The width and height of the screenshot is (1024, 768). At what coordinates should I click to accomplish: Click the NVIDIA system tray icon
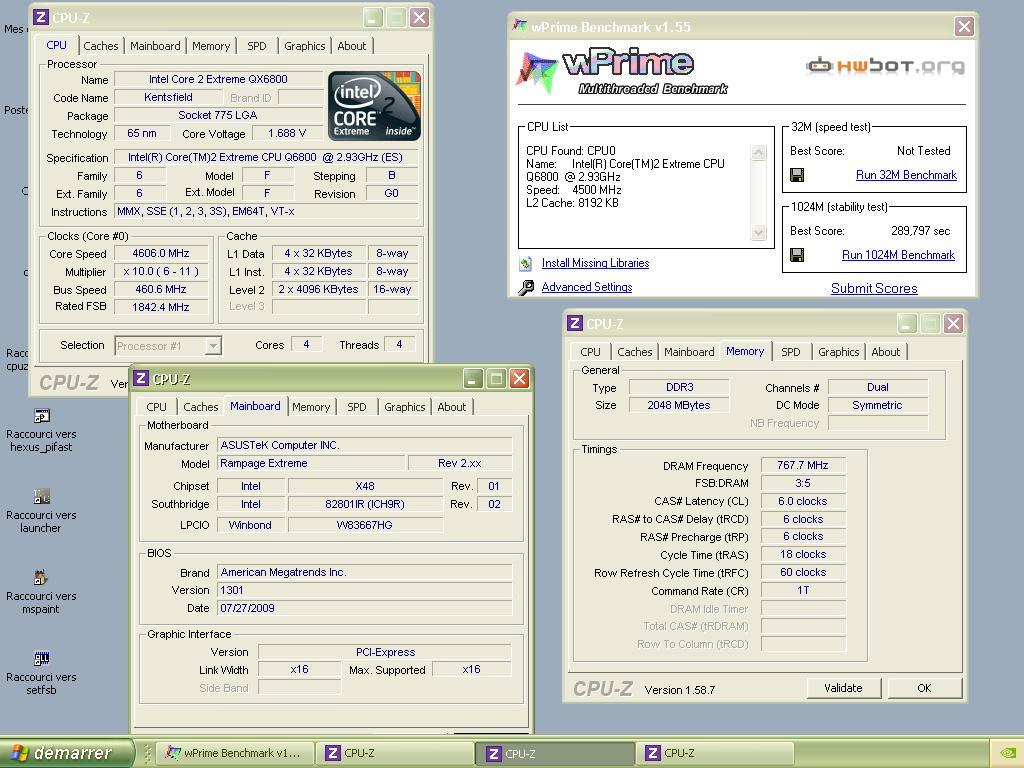point(1008,752)
